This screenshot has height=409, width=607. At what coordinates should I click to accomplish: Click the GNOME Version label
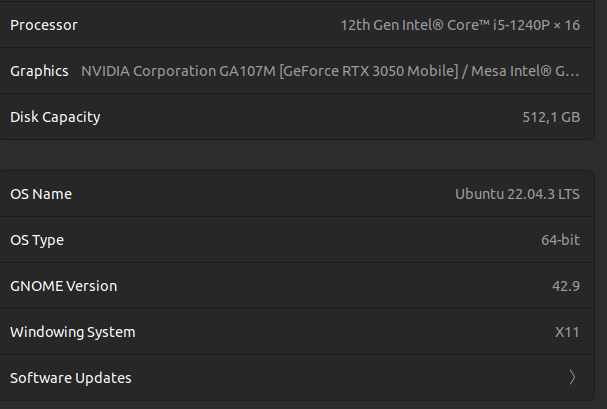coord(64,286)
